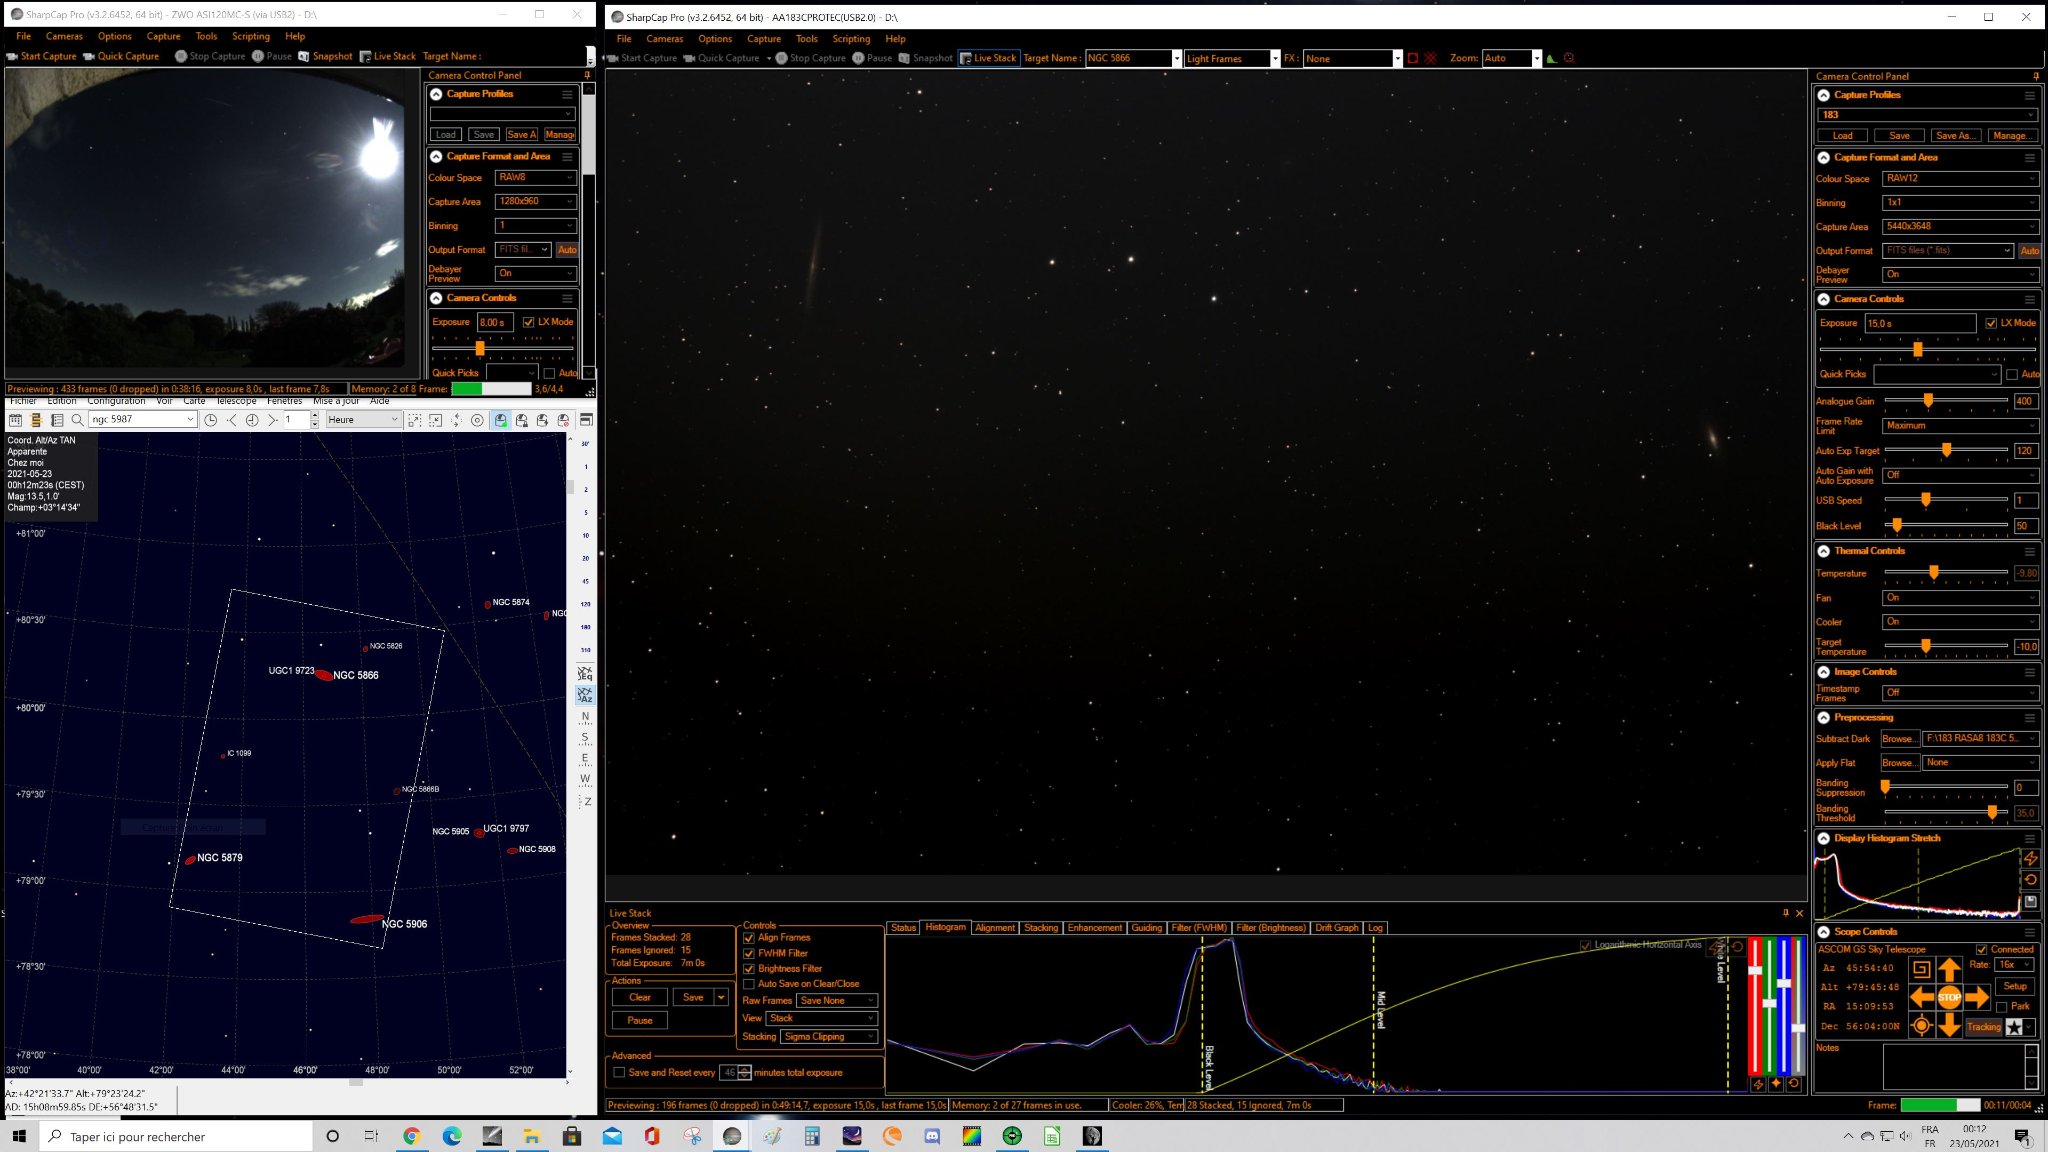Enable Save and Reset every checkbox
Screen dimensions: 2048x1152
coord(619,1073)
